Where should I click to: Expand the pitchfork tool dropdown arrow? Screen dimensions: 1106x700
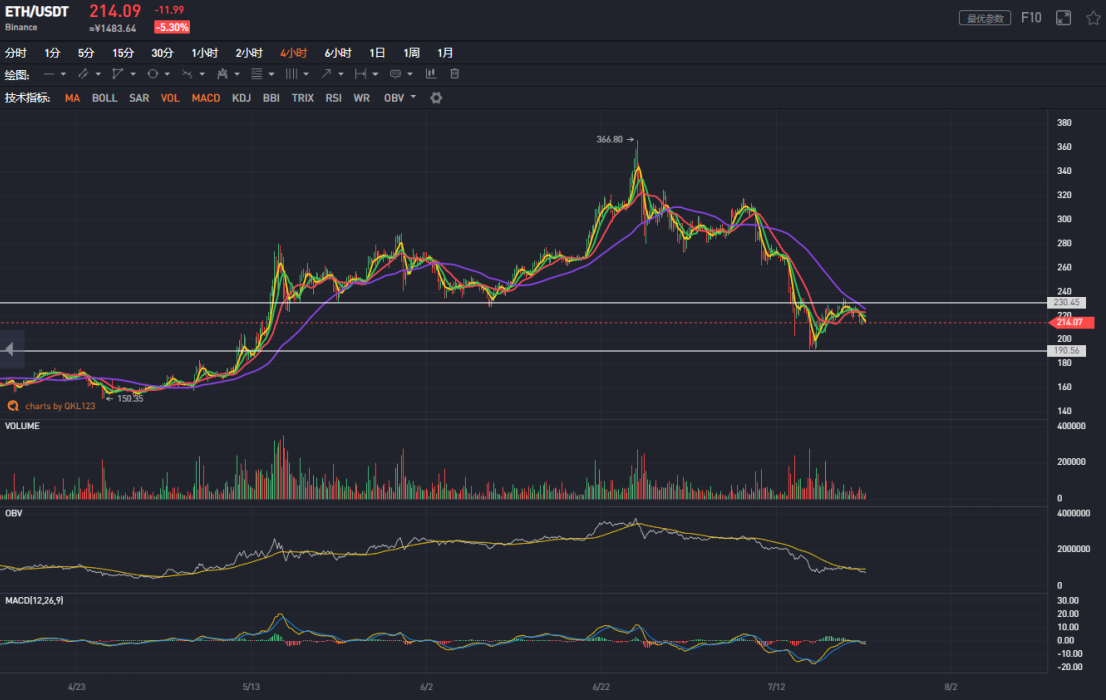(237, 74)
